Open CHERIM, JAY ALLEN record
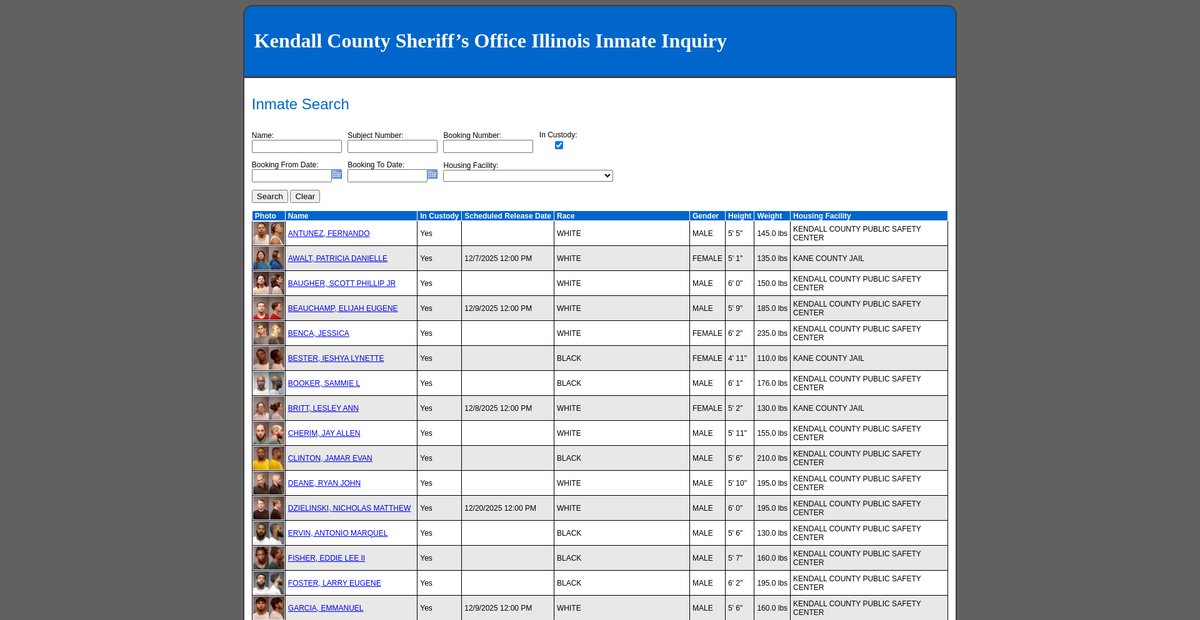The height and width of the screenshot is (620, 1200). pos(324,433)
